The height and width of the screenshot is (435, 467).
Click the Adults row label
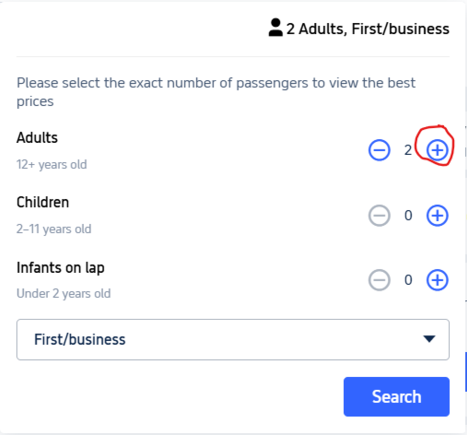37,137
